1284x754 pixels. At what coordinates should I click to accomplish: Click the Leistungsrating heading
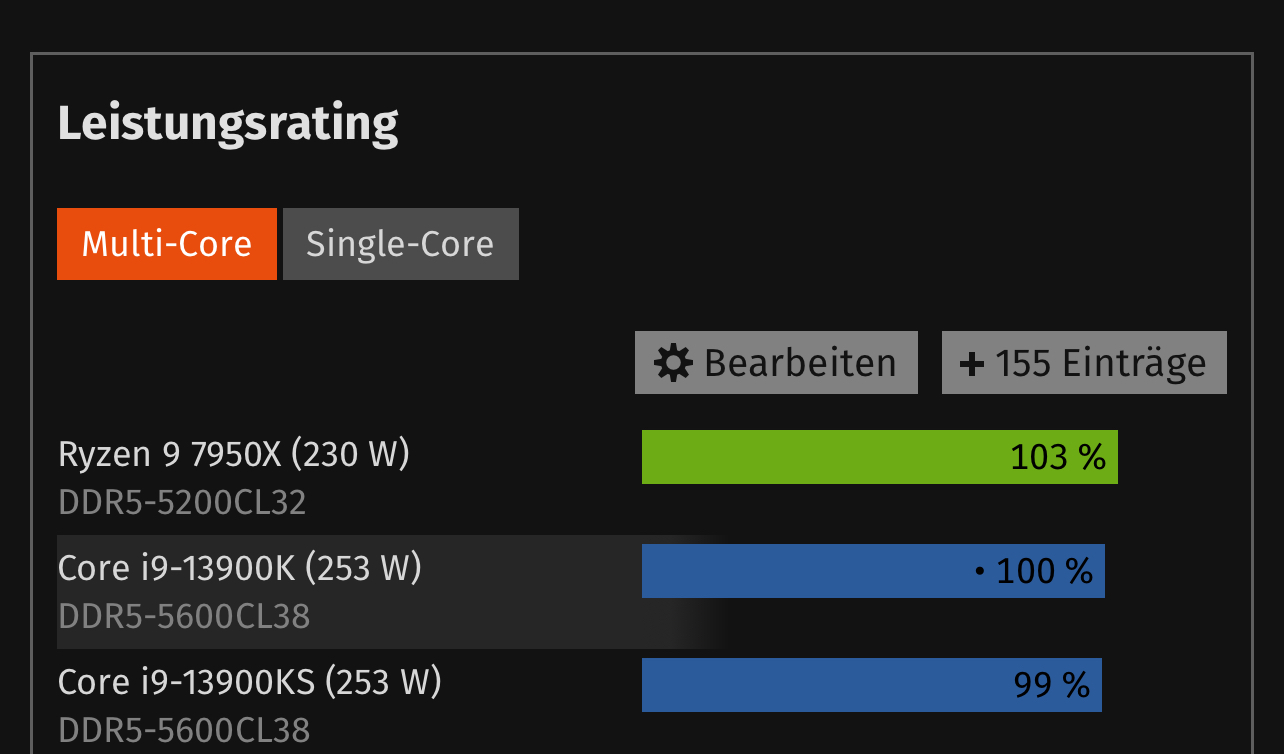point(228,124)
